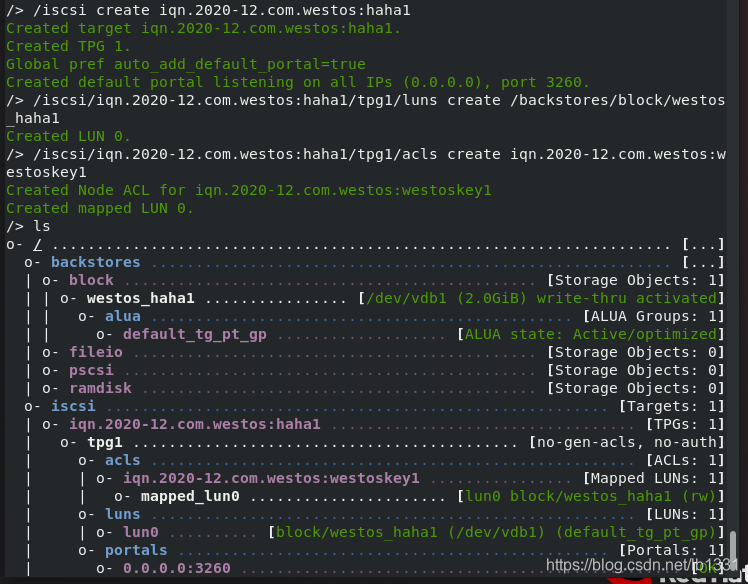Select the "/> ls" command line
Screen dimensions: 748x584
coord(28,226)
